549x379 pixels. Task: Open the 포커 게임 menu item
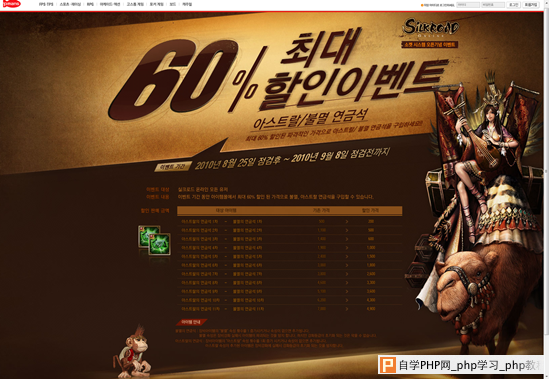[x=157, y=5]
